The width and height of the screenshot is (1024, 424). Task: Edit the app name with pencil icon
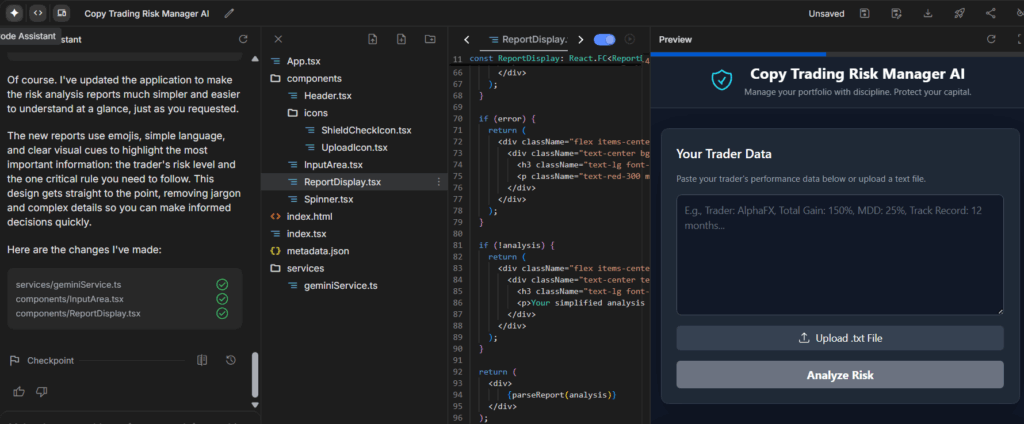229,13
